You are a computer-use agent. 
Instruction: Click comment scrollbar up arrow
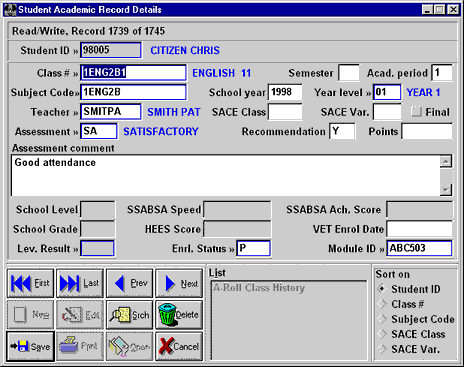click(x=446, y=162)
